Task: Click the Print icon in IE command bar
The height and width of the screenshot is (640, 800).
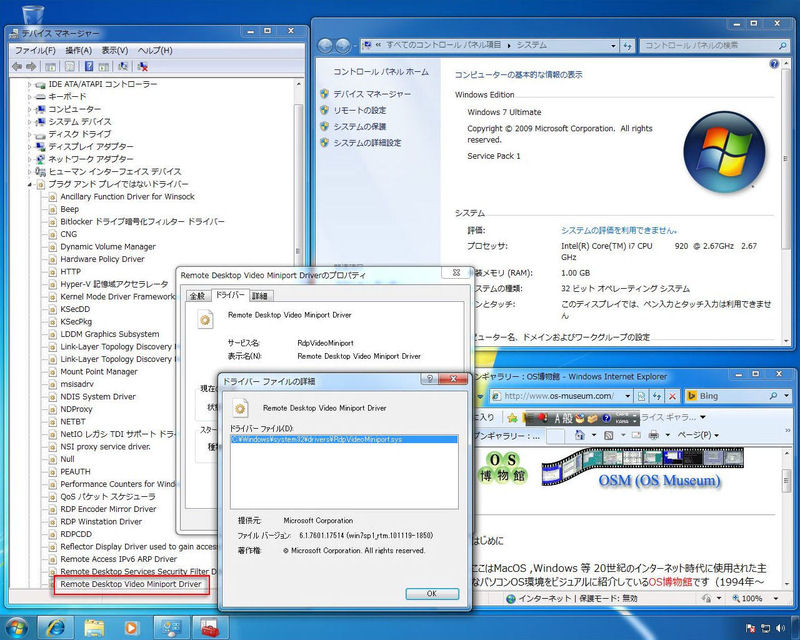Action: click(654, 435)
